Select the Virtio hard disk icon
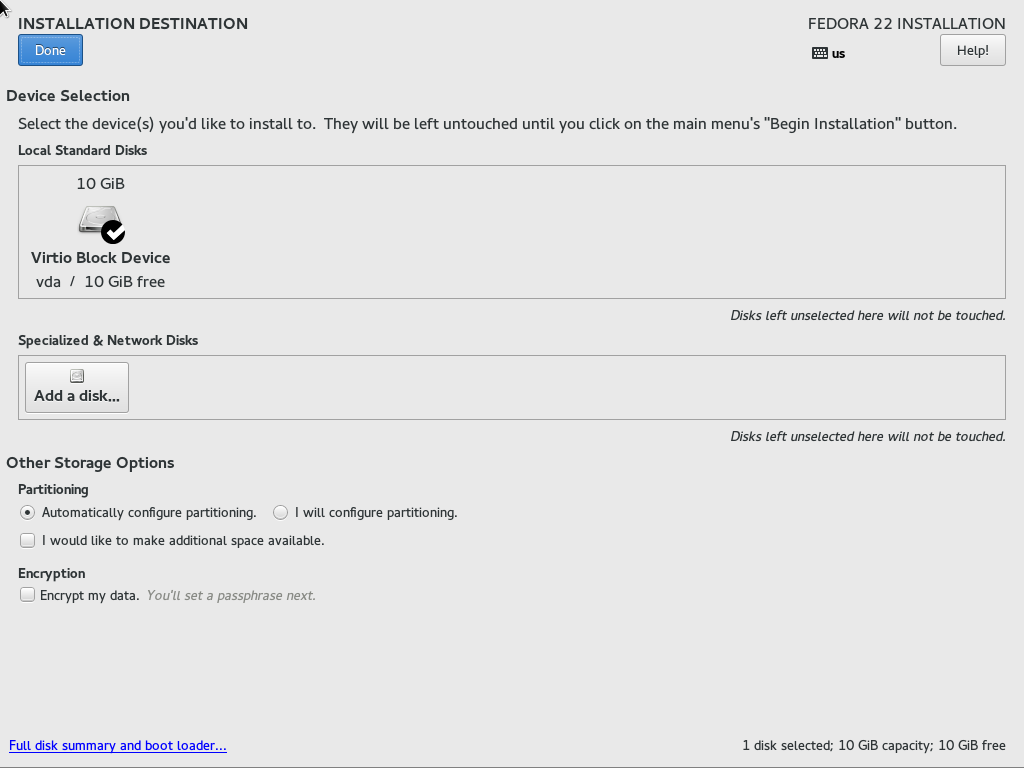The width and height of the screenshot is (1024, 768). (x=99, y=220)
